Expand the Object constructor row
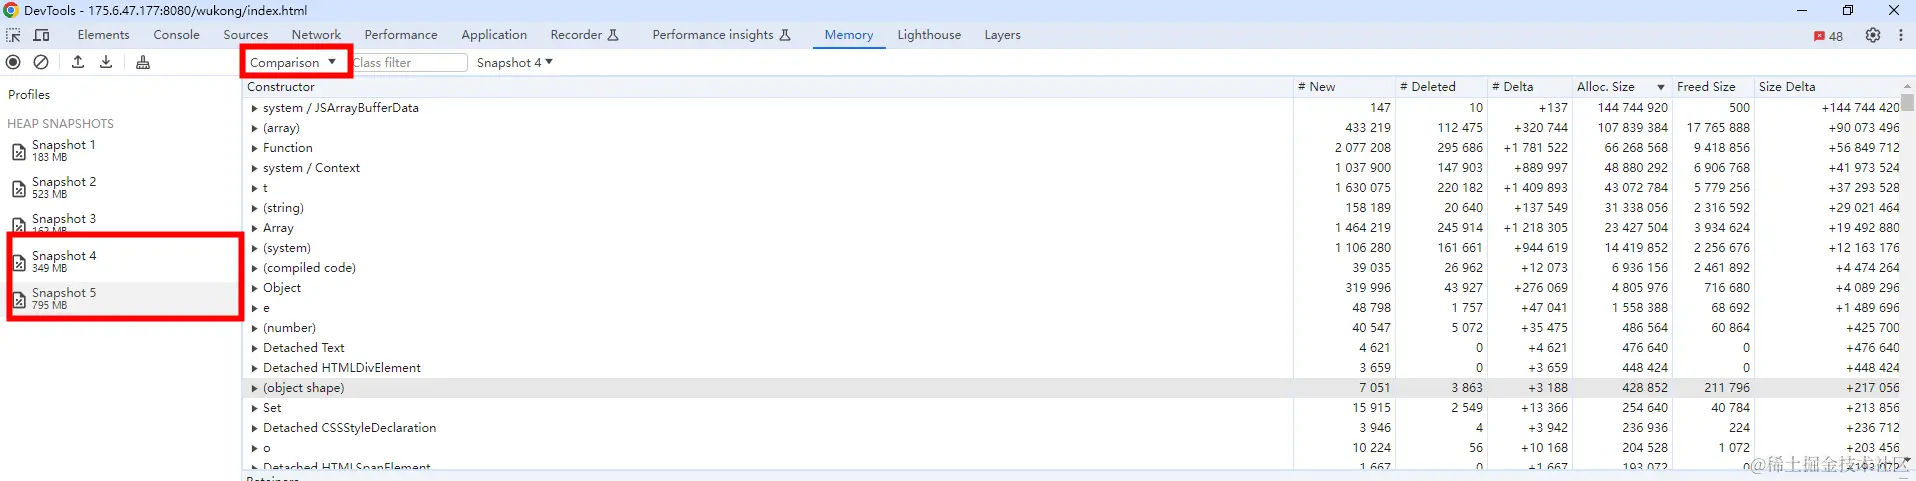 [255, 288]
